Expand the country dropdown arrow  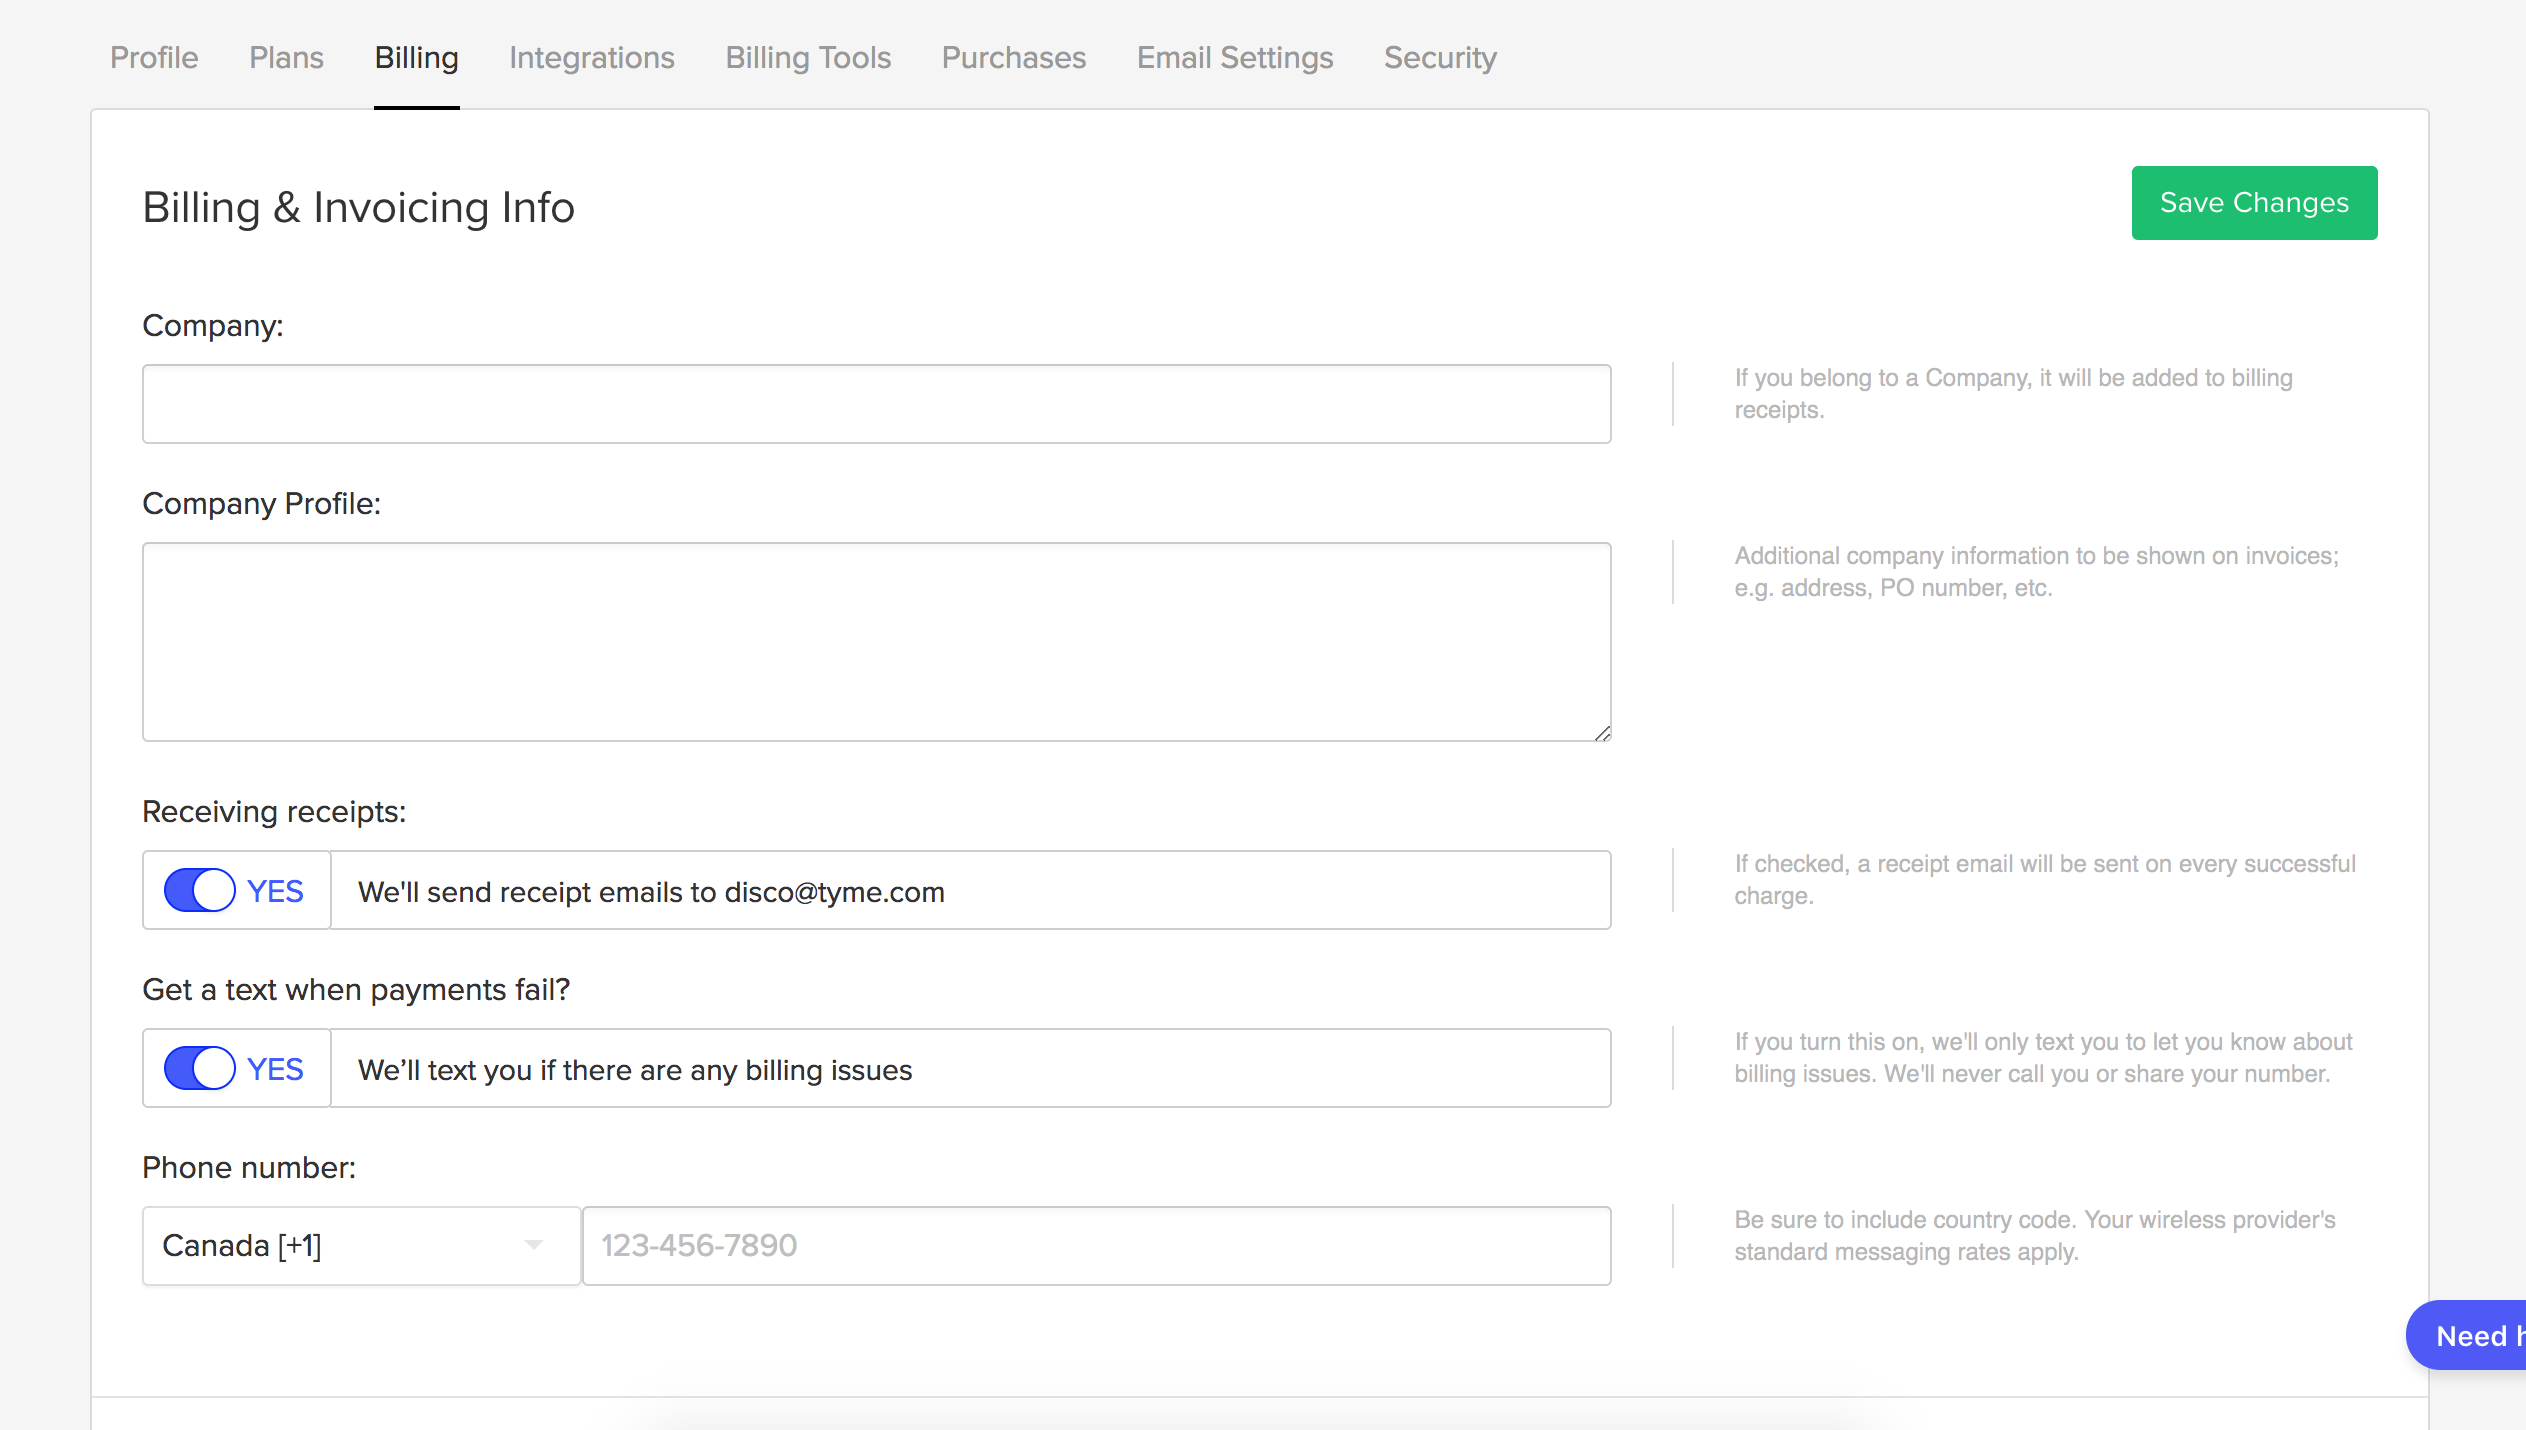534,1246
